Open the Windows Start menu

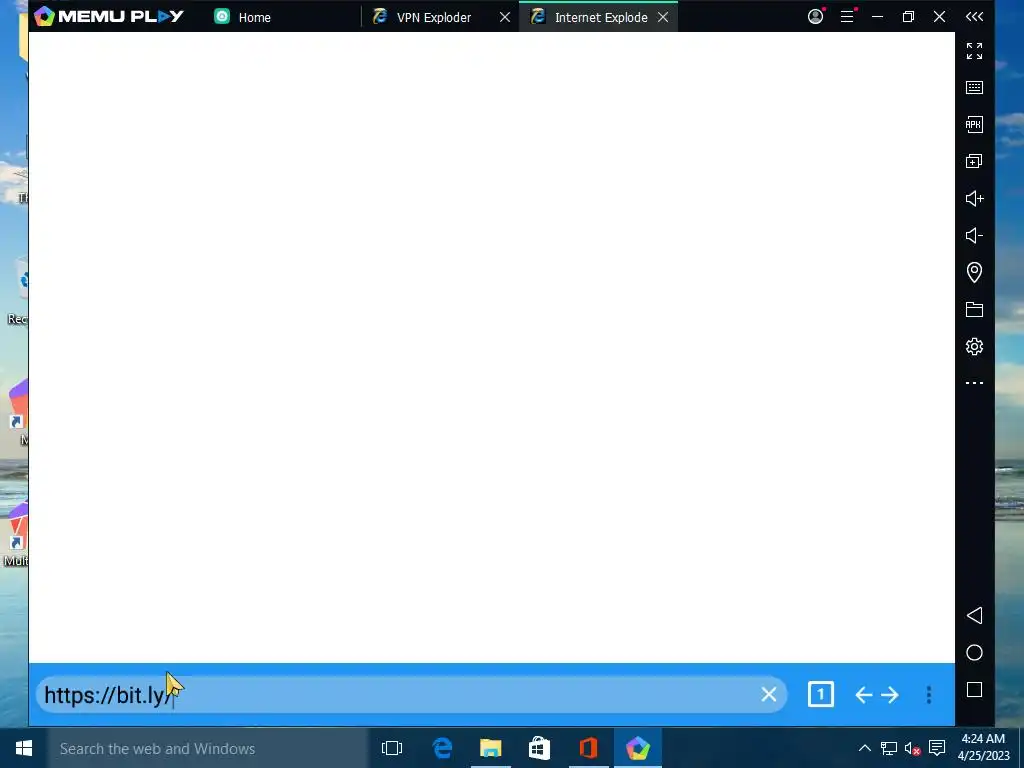pos(24,748)
